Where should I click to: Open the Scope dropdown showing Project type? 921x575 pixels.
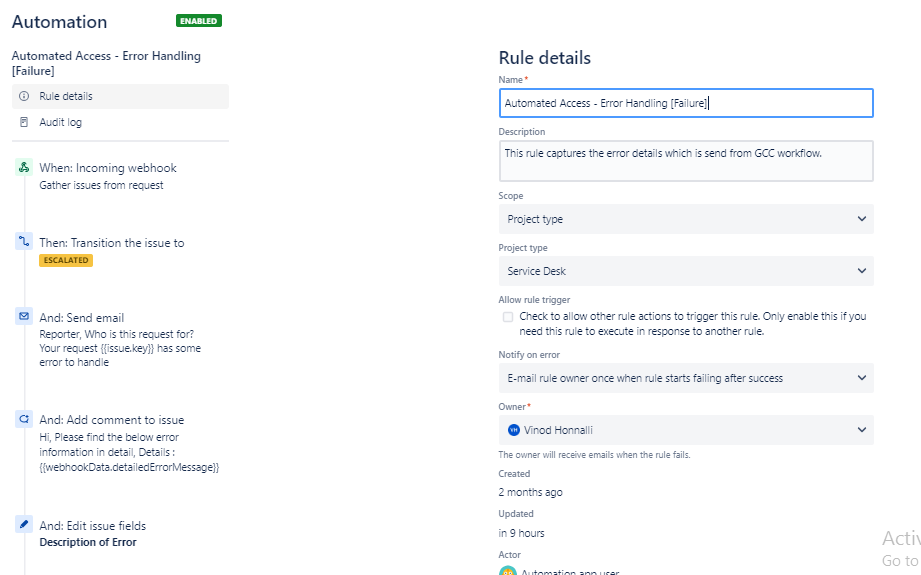tap(686, 219)
